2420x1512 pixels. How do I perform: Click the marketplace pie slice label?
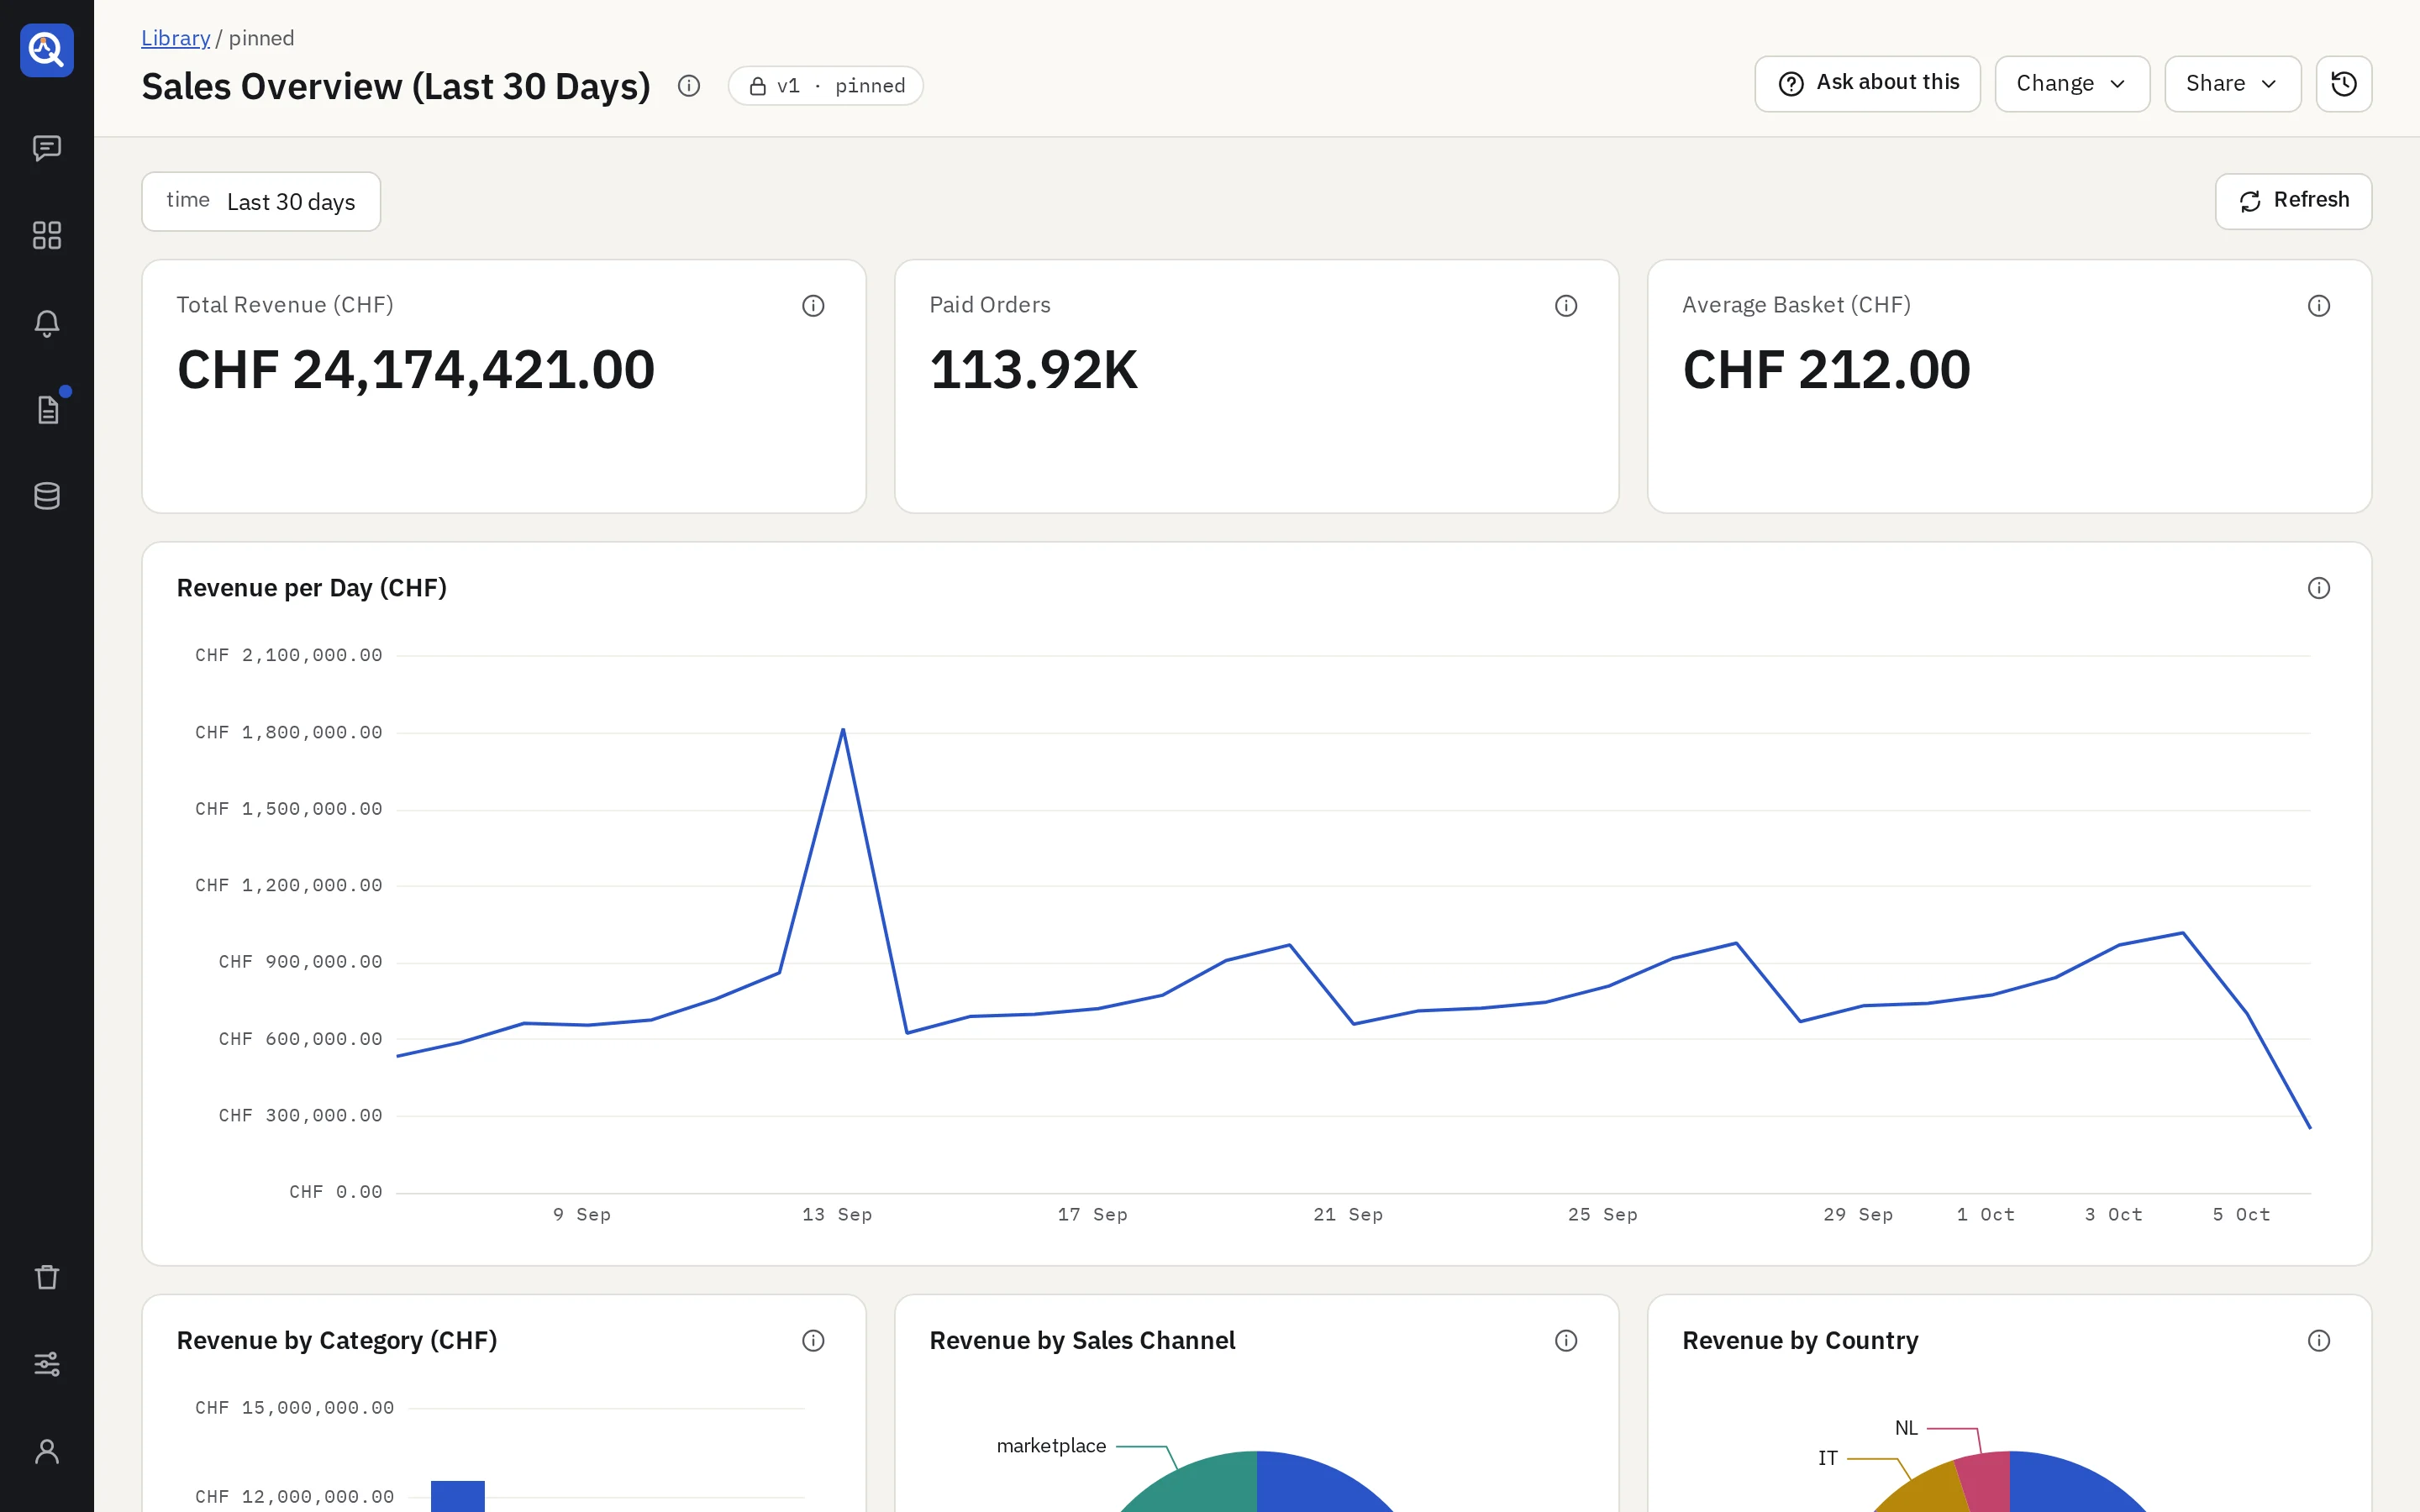coord(1051,1446)
